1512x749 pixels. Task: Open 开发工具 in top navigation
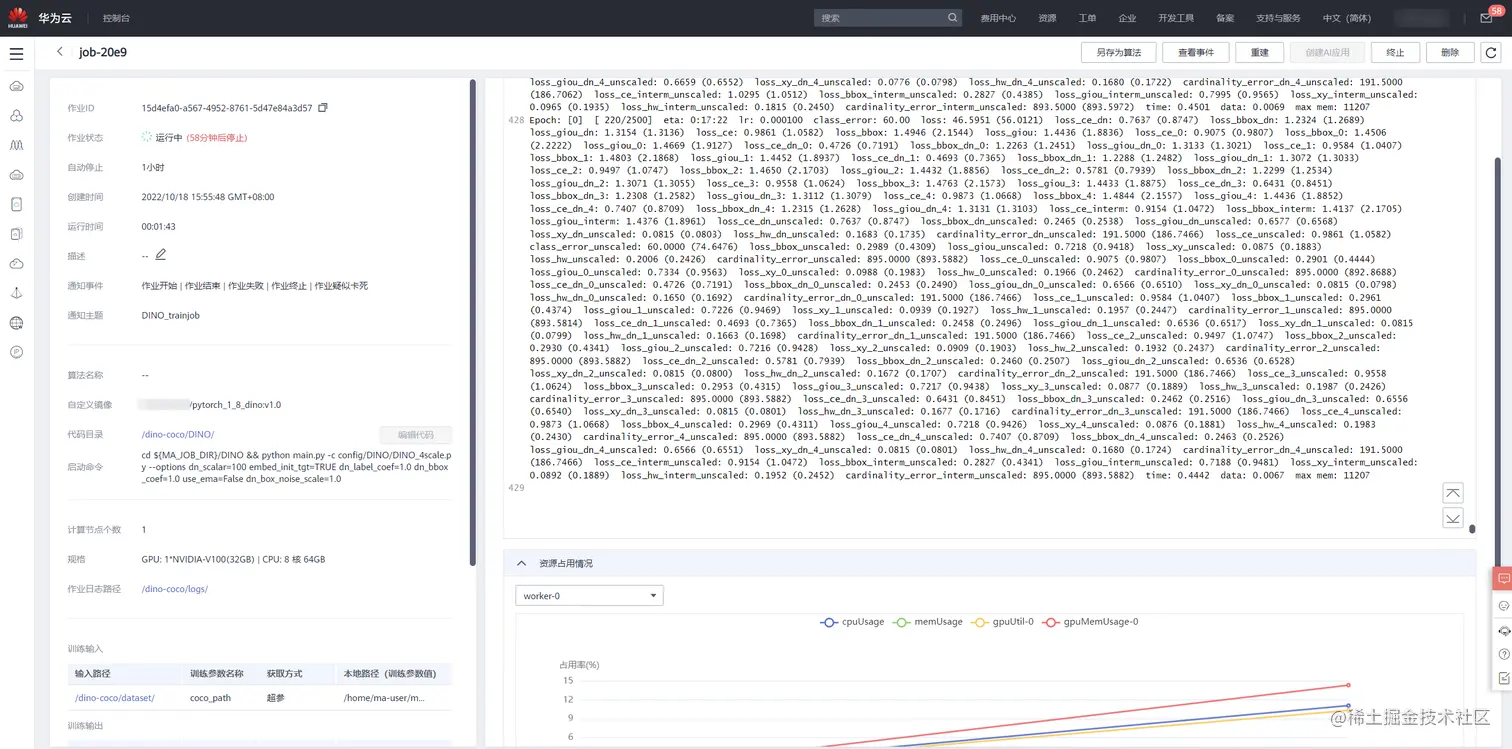pyautogui.click(x=1176, y=18)
